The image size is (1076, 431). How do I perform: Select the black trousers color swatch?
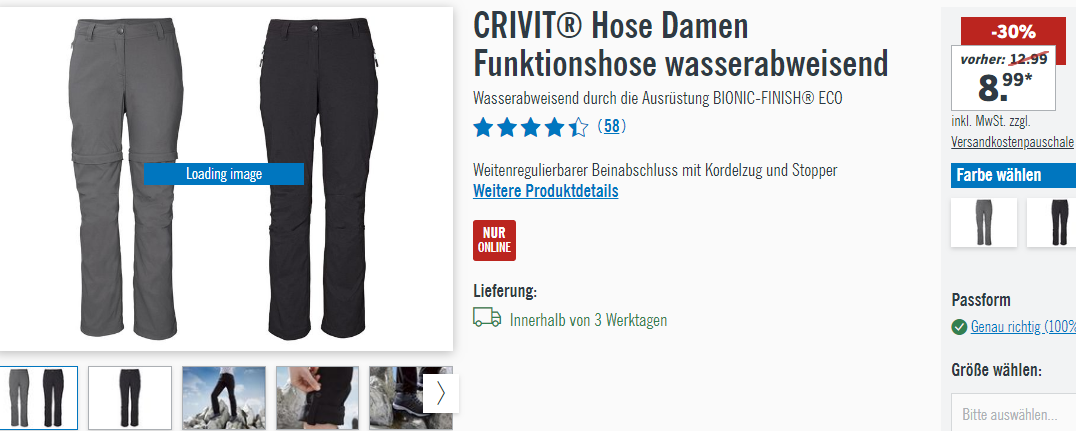pyautogui.click(x=1051, y=222)
